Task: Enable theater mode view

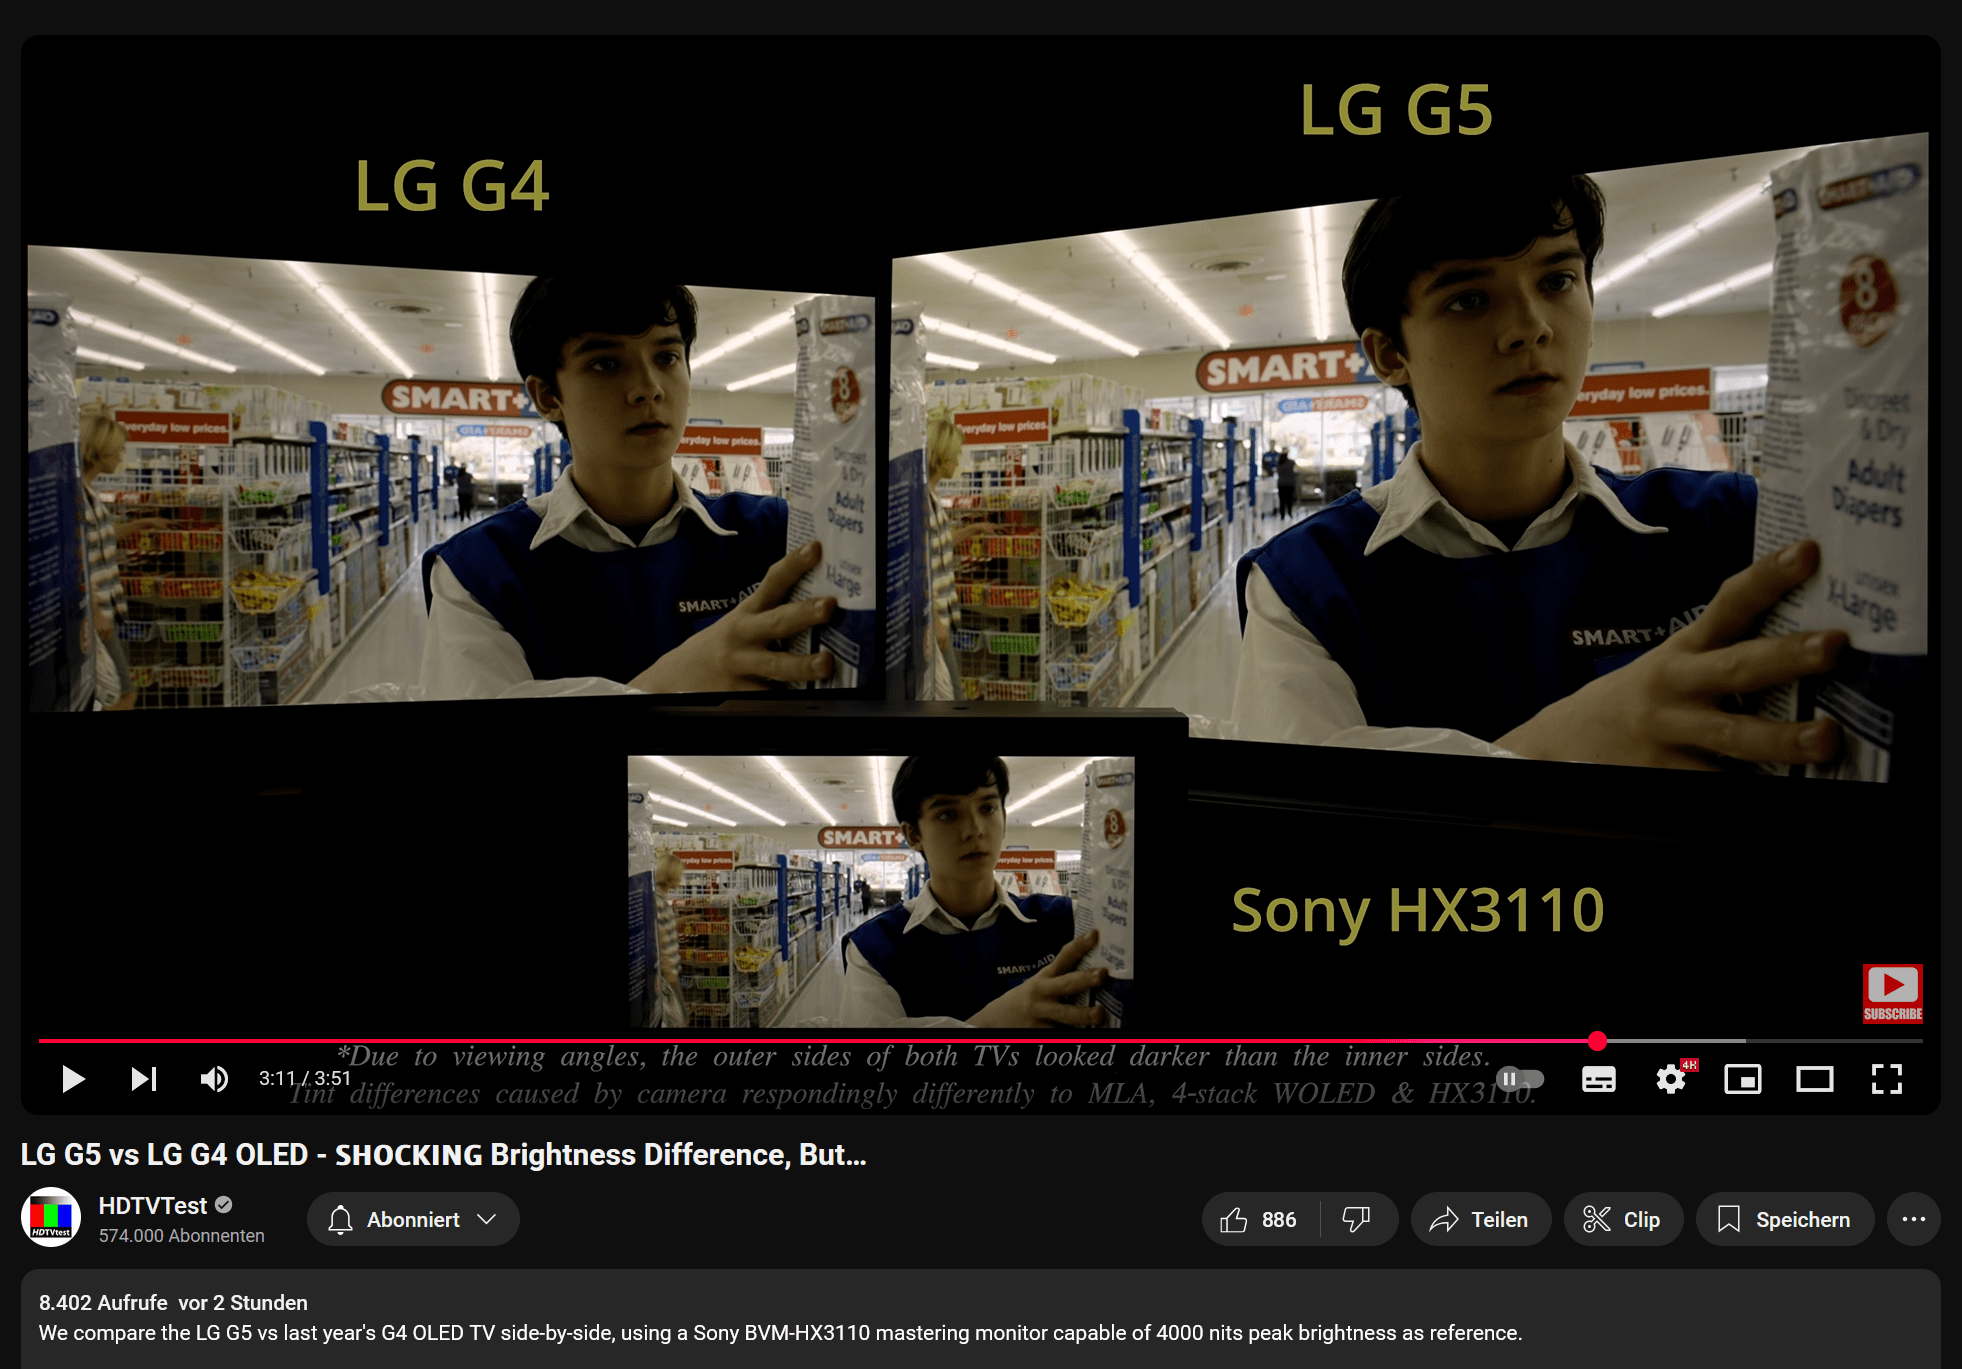Action: (x=1815, y=1079)
